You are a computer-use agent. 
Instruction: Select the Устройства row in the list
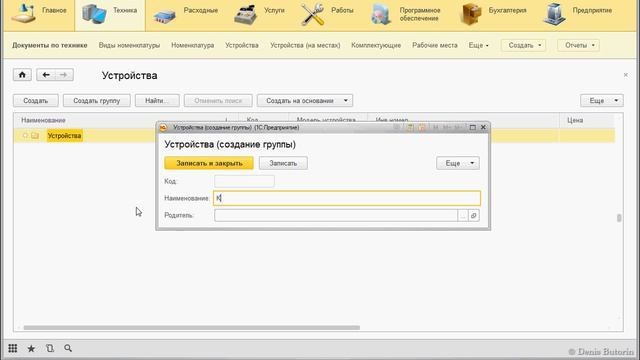point(314,136)
